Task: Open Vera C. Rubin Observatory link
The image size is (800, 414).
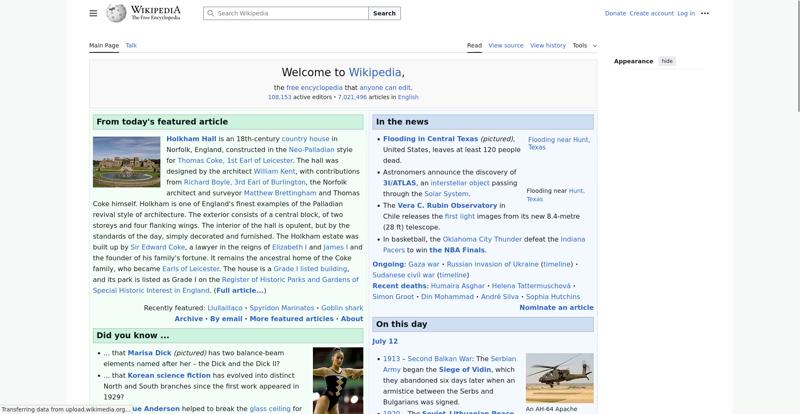Action: pyautogui.click(x=447, y=205)
